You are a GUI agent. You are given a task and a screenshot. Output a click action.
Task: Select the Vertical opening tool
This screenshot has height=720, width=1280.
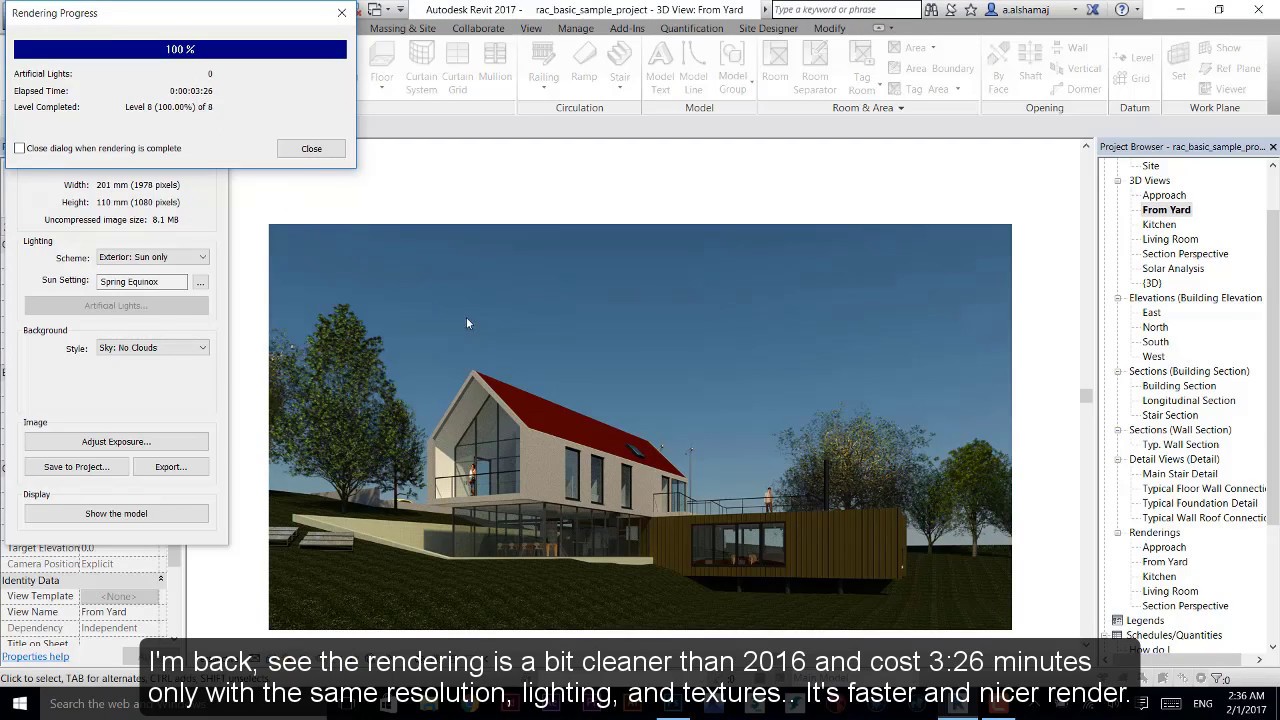pyautogui.click(x=1075, y=69)
